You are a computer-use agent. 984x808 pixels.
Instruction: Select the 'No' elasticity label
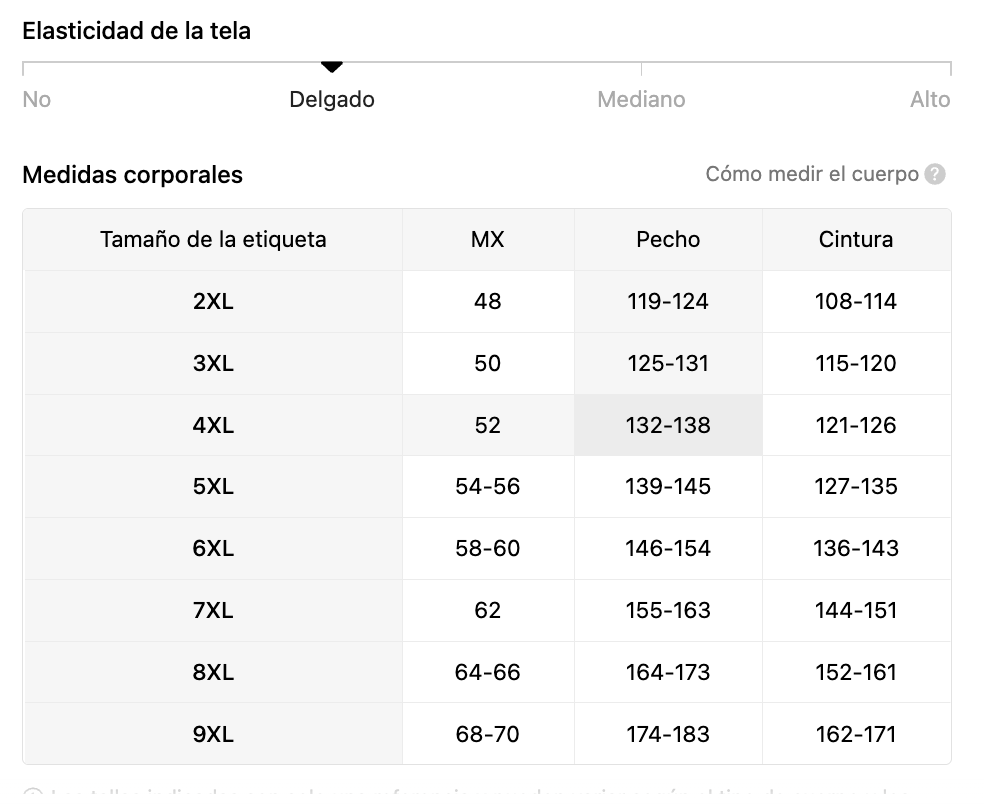click(x=36, y=100)
